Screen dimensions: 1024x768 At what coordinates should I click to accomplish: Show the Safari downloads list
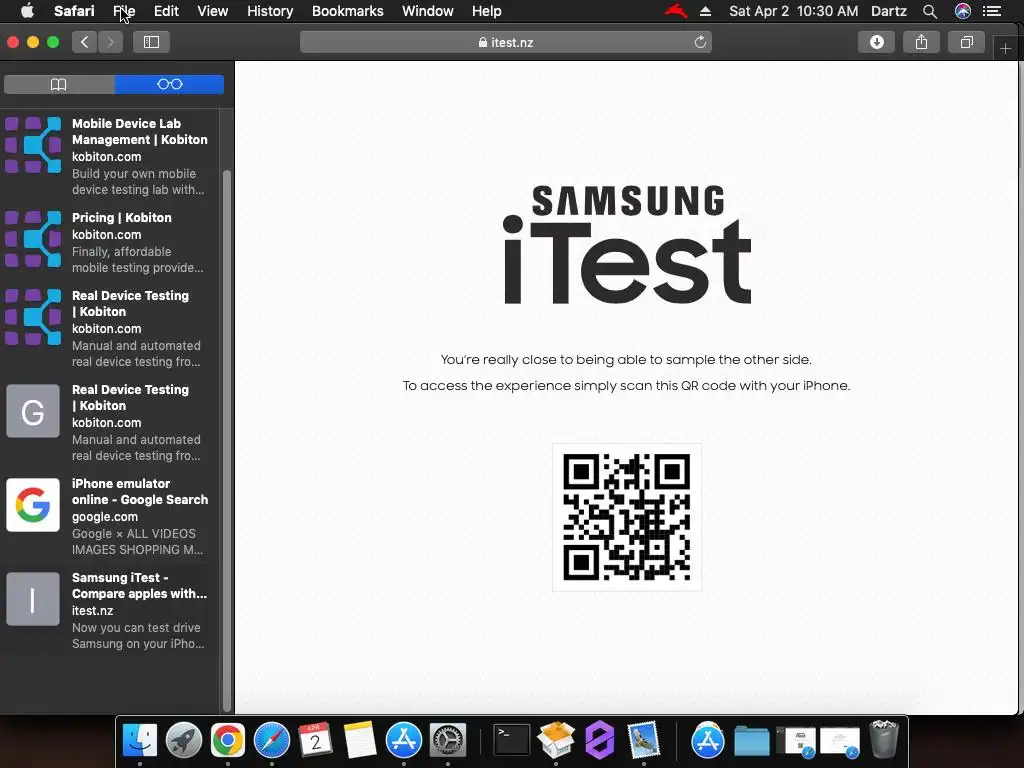[x=876, y=42]
